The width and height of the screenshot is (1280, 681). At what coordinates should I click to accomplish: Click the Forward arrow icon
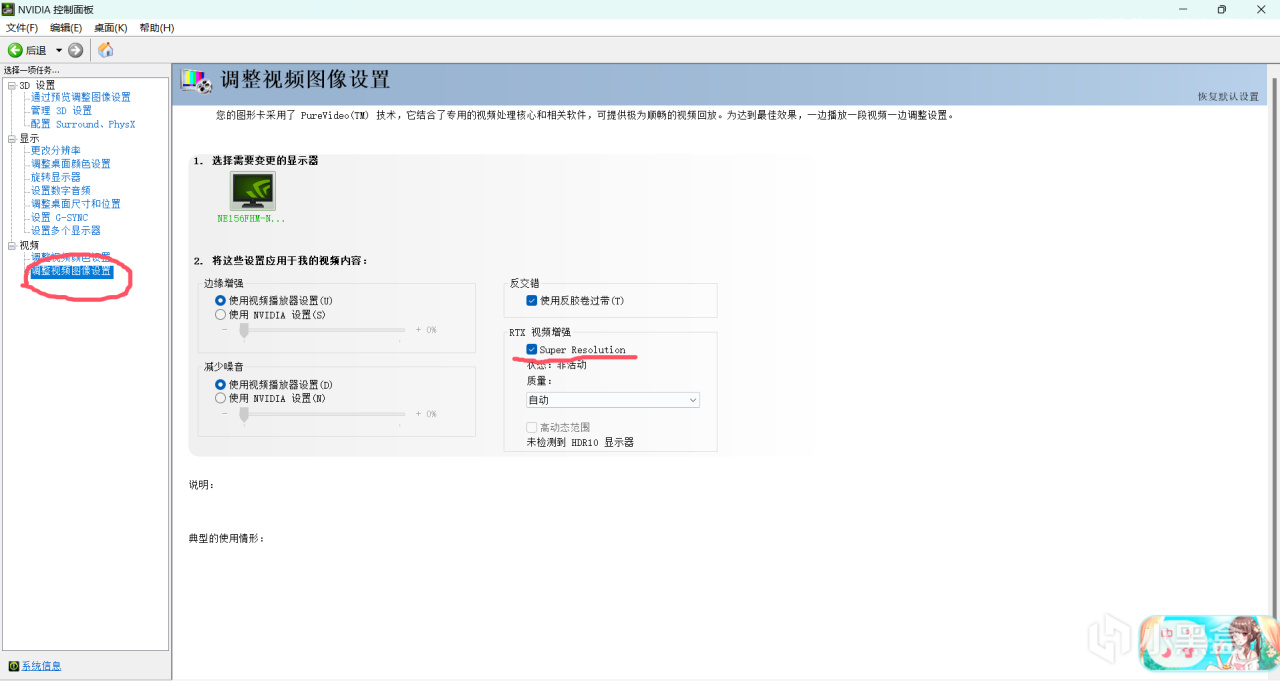pos(75,50)
